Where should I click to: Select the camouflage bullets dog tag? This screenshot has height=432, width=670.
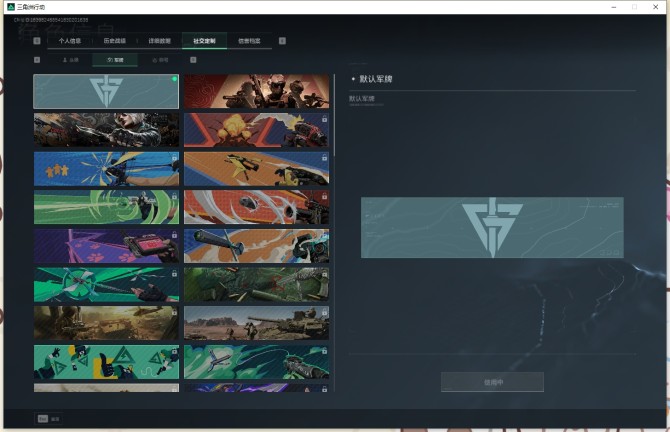pyautogui.click(x=257, y=285)
